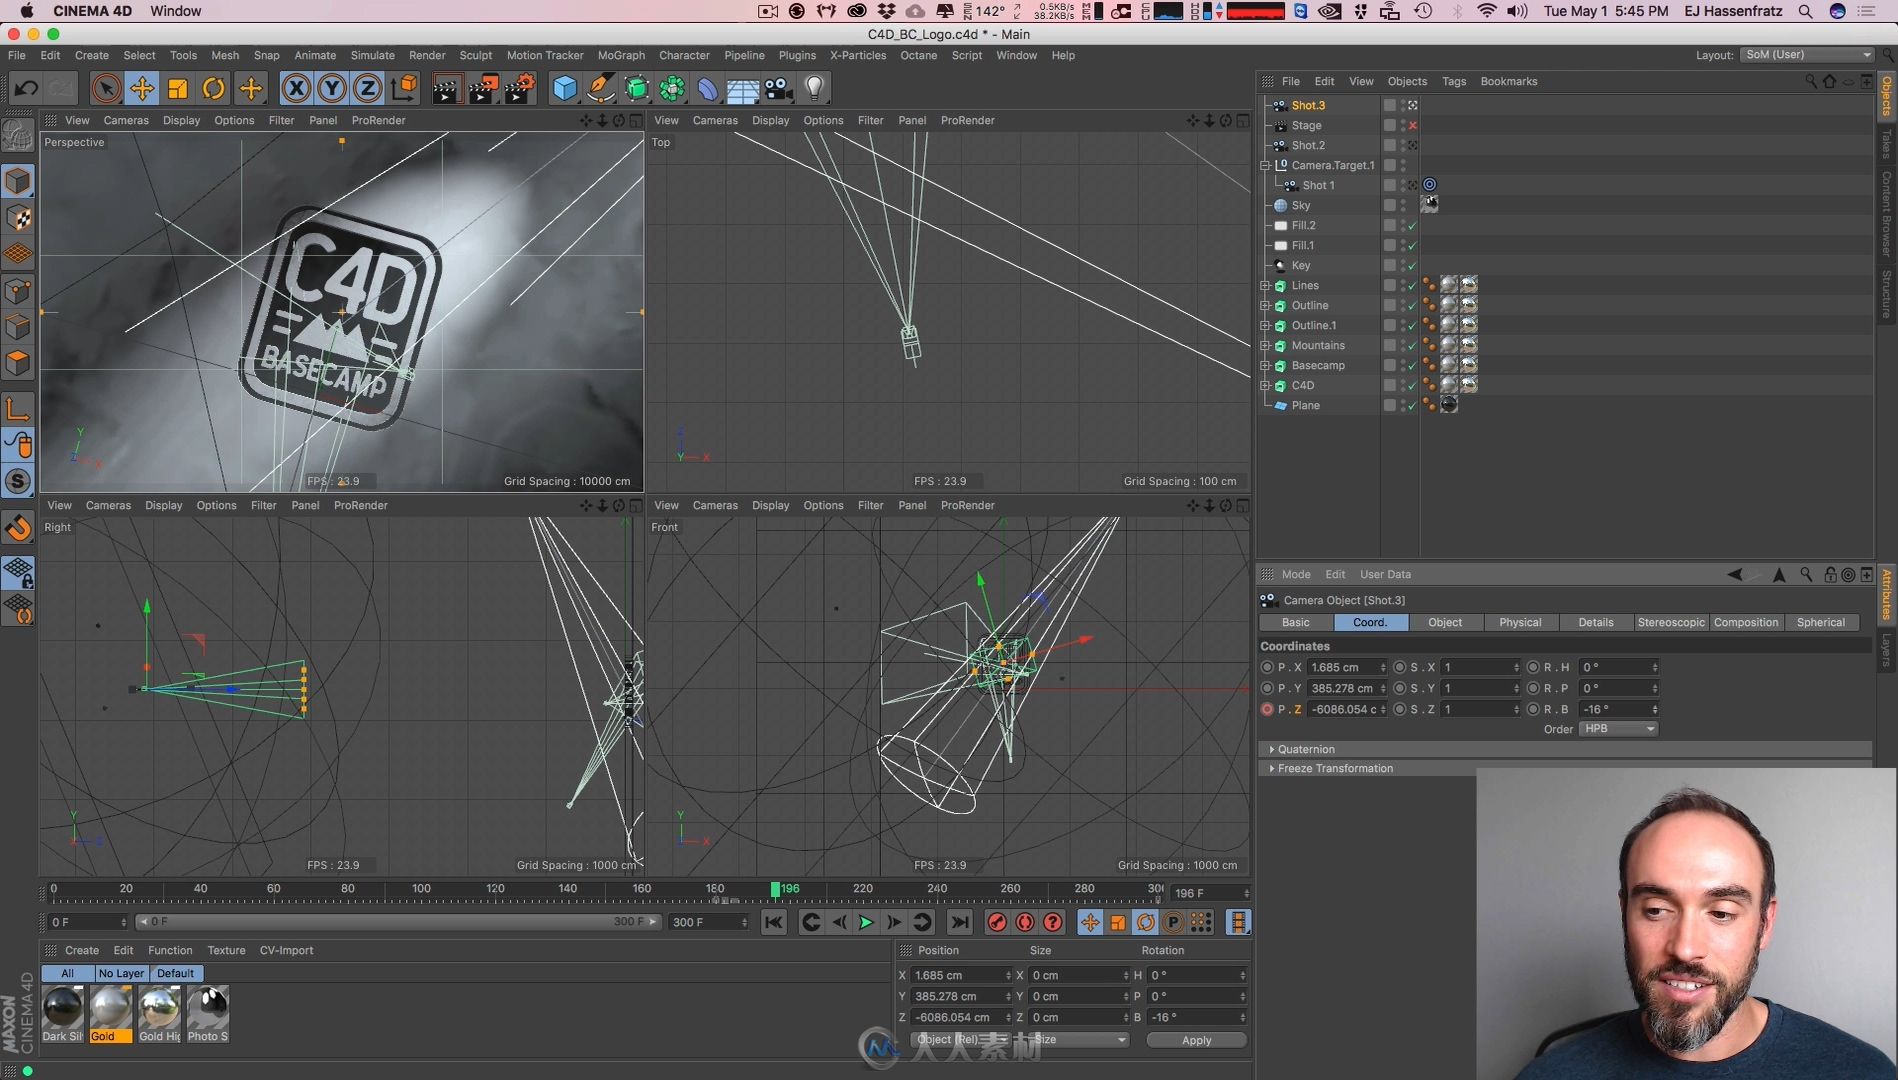Viewport: 1898px width, 1080px height.
Task: Add a Light object from toolbar
Action: click(x=814, y=88)
